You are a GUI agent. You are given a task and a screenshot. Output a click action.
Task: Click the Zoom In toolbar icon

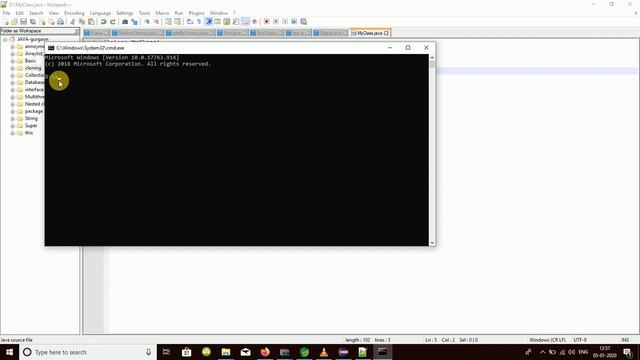pyautogui.click(x=147, y=22)
